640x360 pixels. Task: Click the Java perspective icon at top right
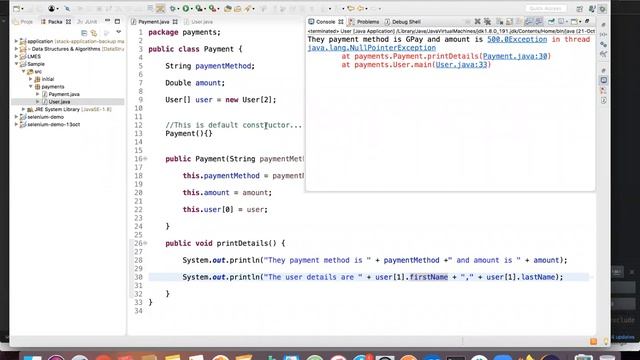click(592, 9)
